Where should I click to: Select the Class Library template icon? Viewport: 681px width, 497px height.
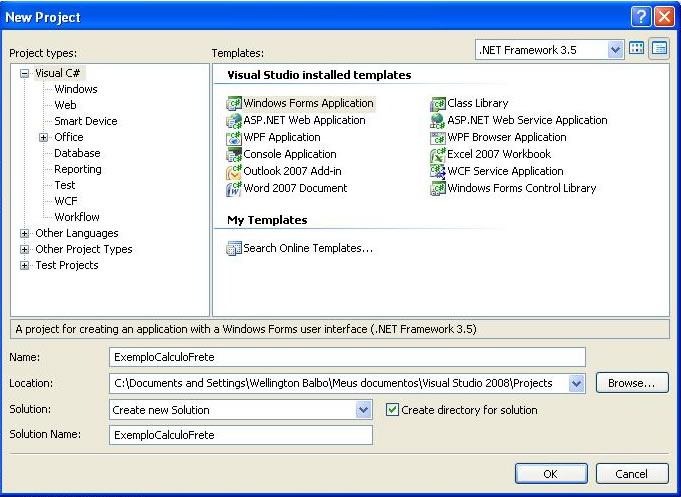pos(438,103)
